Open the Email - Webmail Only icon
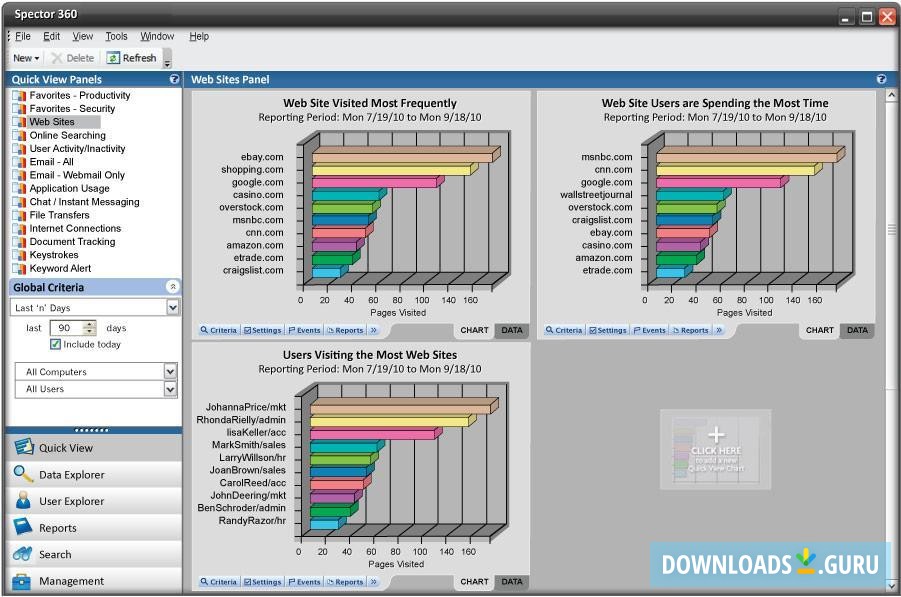 19,175
